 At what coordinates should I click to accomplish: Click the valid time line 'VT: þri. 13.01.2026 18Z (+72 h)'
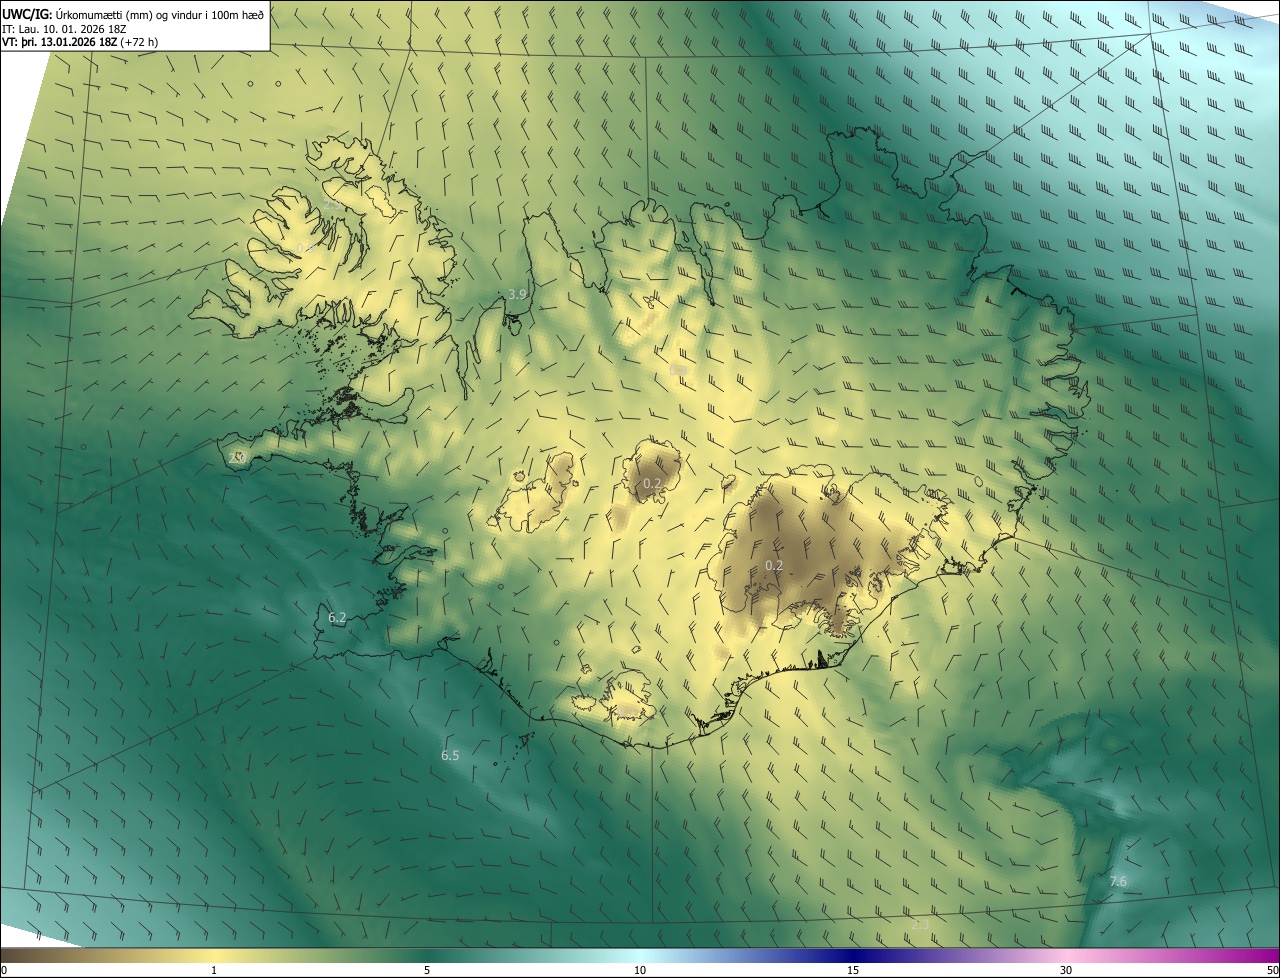80,42
